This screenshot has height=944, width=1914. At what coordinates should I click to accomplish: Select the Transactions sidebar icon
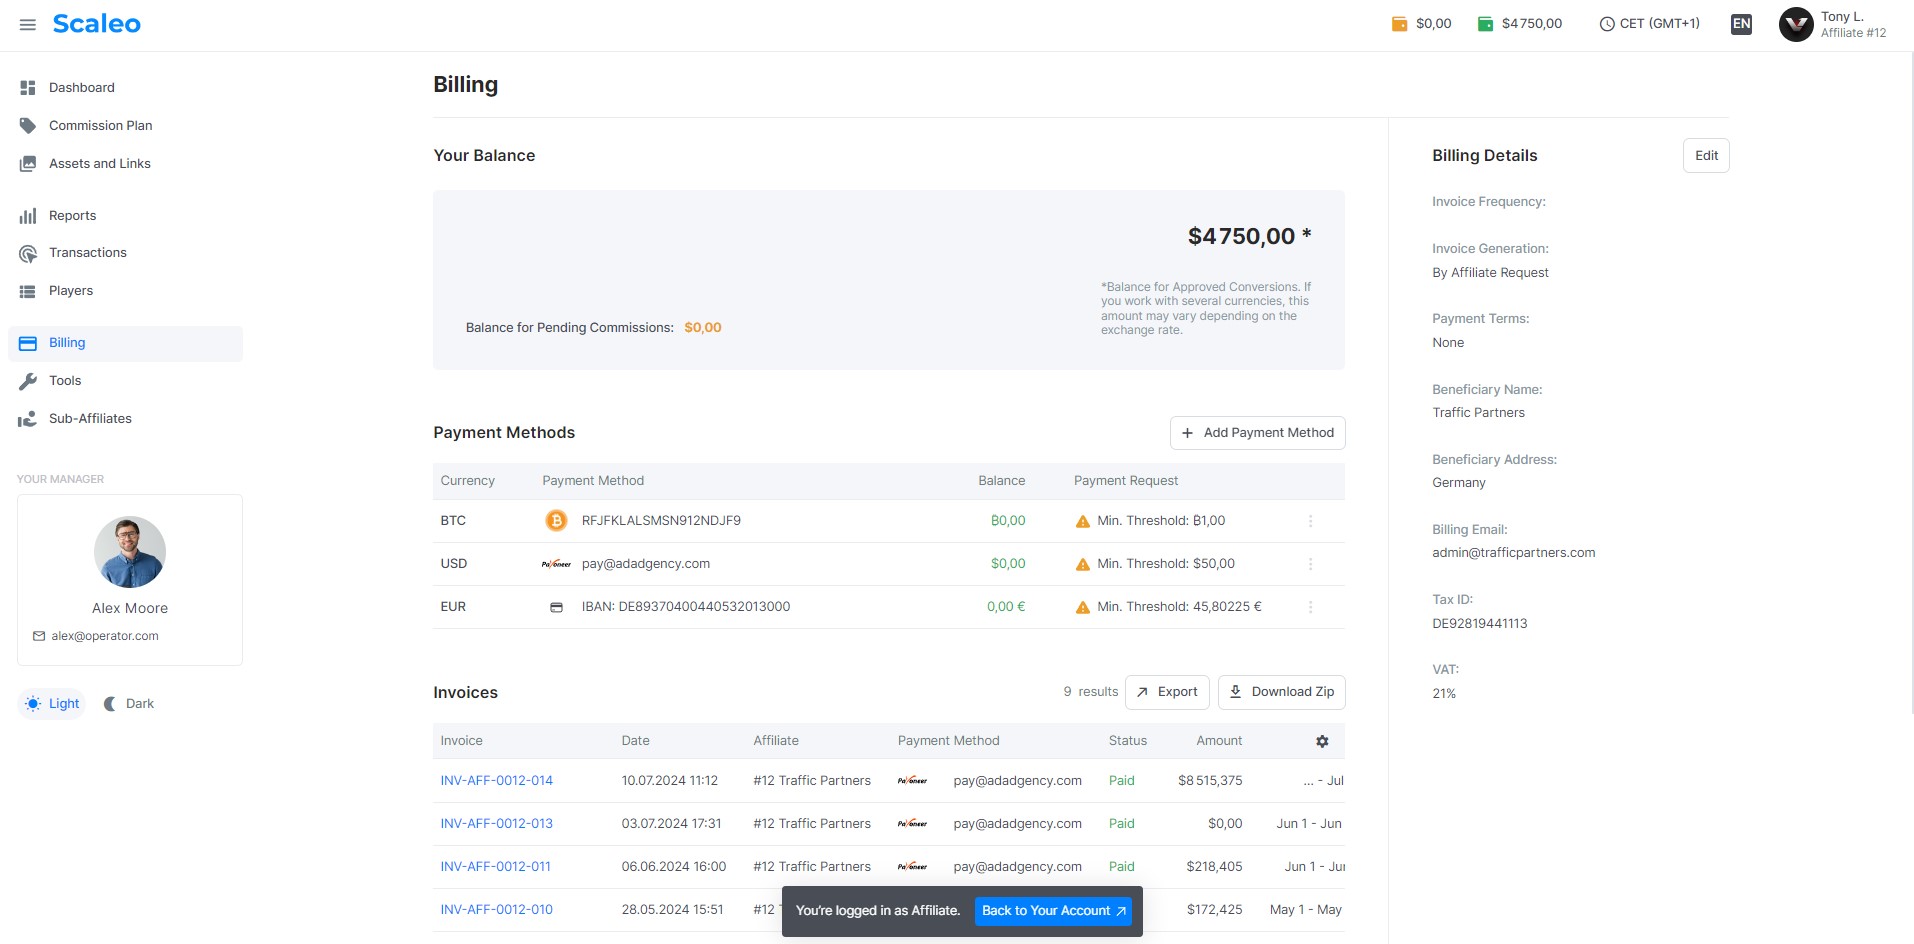28,253
